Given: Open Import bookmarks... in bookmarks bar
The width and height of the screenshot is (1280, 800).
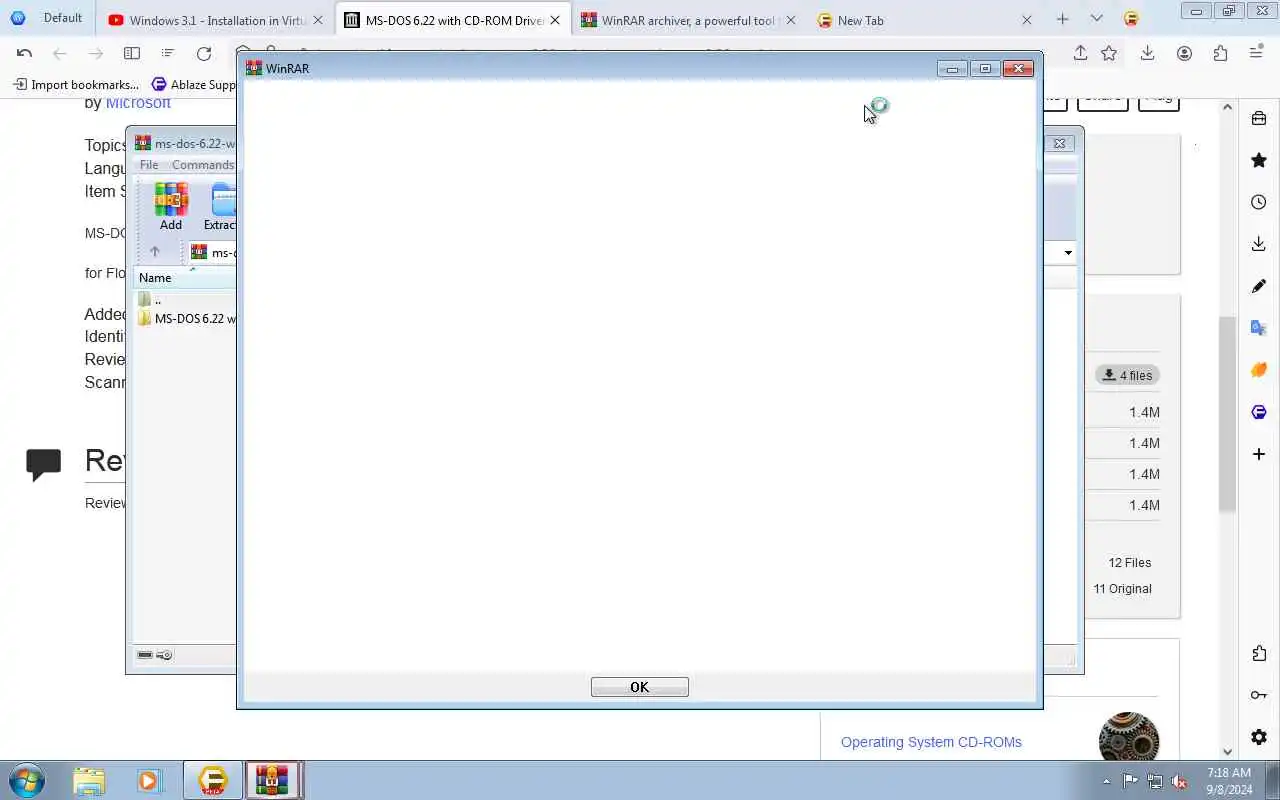Looking at the screenshot, I should (x=75, y=84).
